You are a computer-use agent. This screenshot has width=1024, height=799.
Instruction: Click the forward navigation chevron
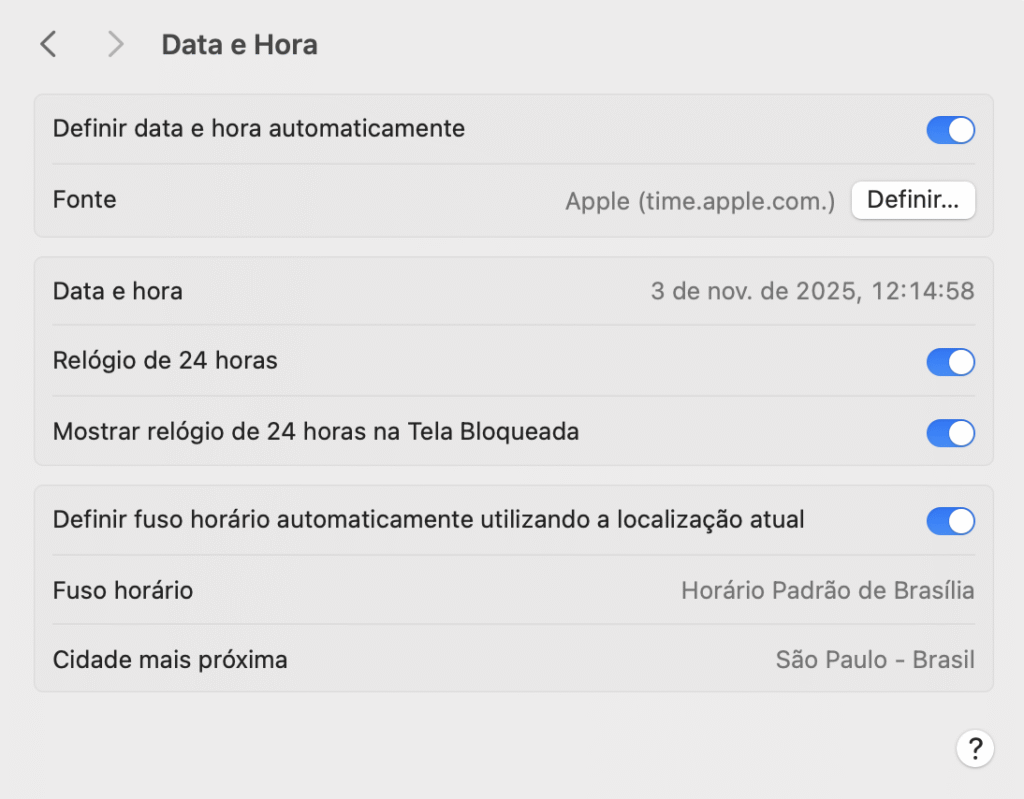pyautogui.click(x=115, y=44)
